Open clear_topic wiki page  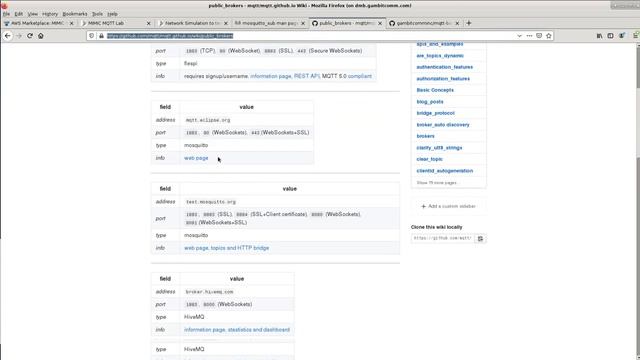click(x=429, y=159)
